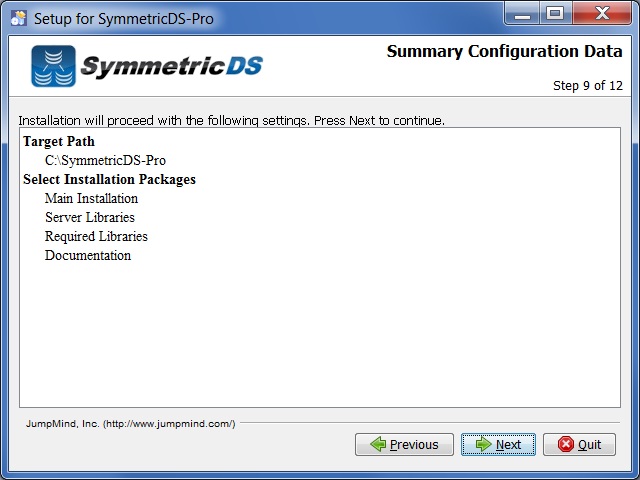640x480 pixels.
Task: Select the C:\SymmetricDS-Pro path text
Action: [105, 160]
